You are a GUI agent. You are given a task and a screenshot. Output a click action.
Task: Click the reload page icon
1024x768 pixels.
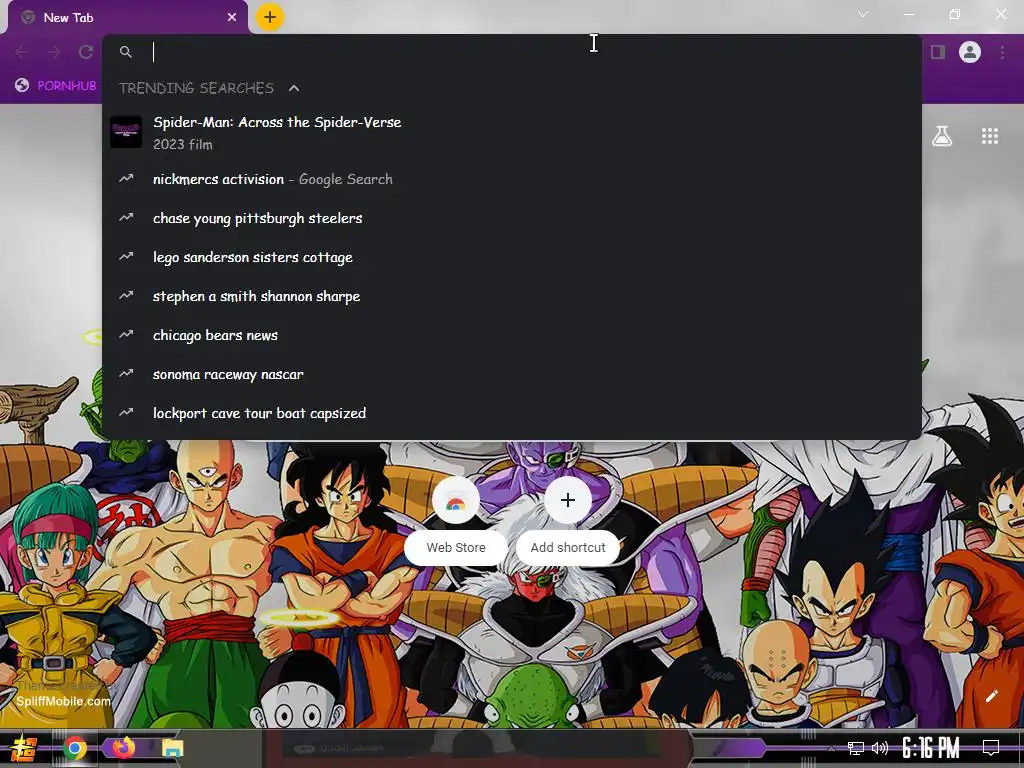click(x=86, y=52)
